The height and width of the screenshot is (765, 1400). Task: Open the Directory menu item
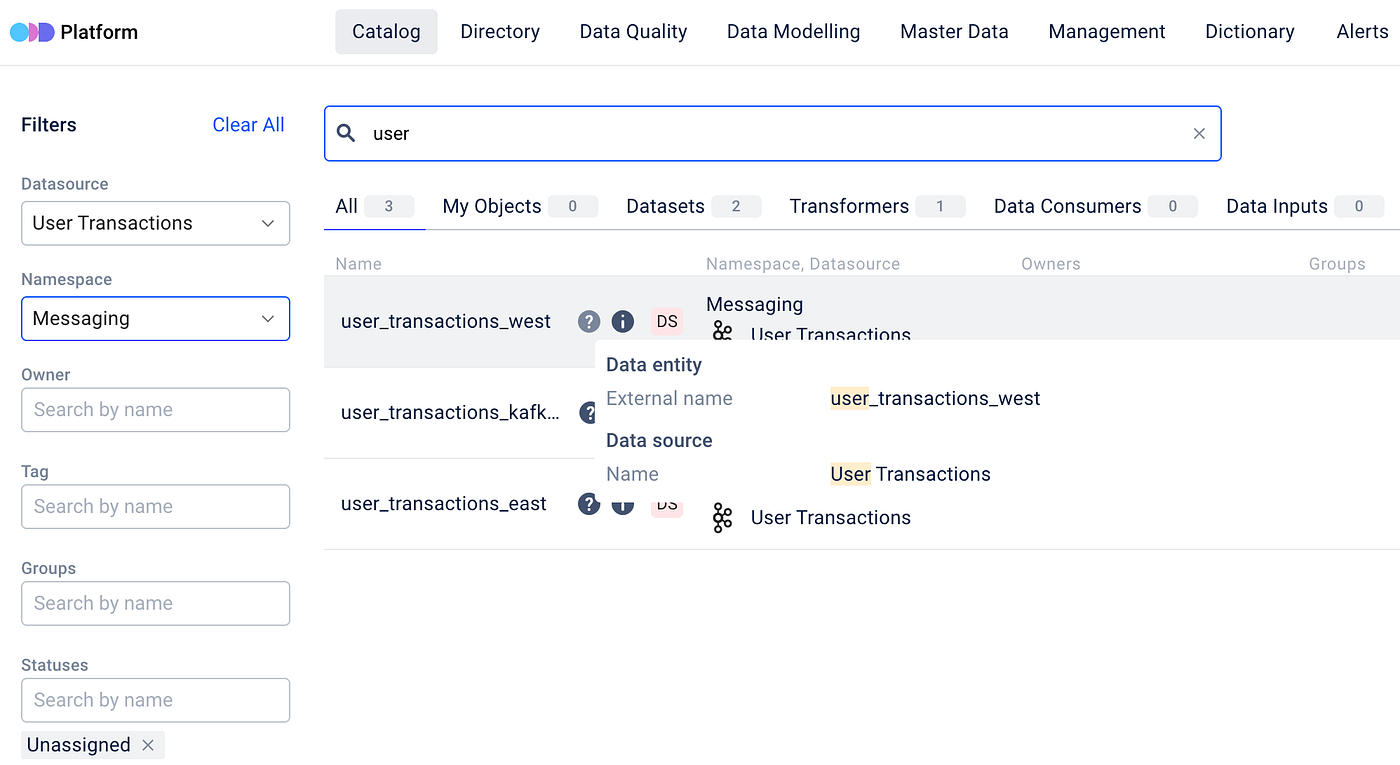tap(500, 32)
